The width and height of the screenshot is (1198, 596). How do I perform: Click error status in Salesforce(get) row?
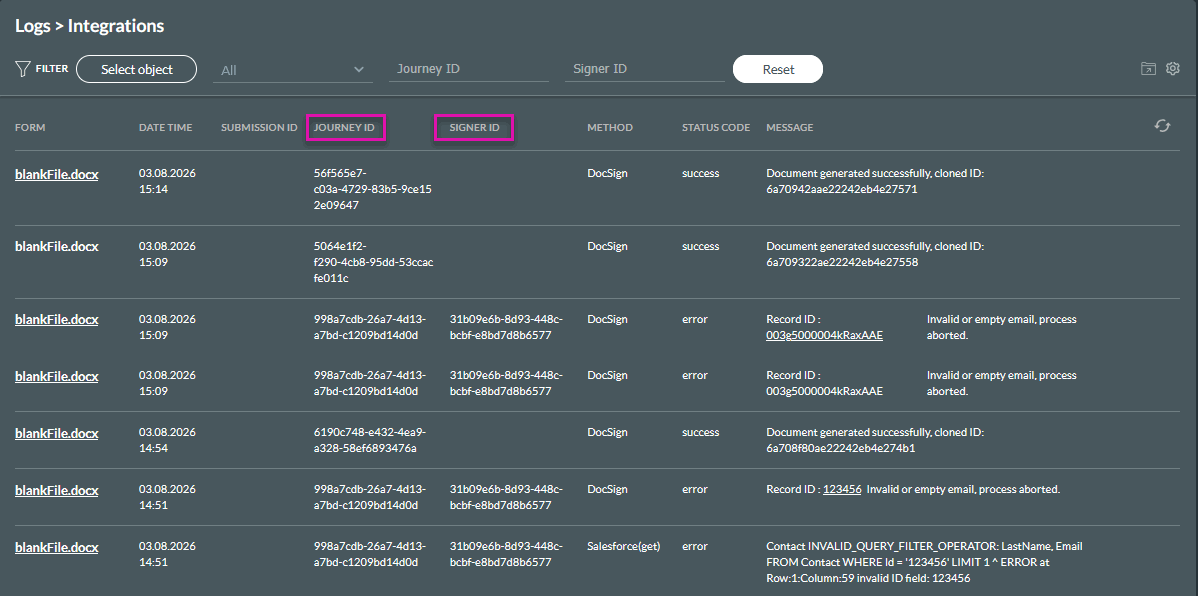695,546
